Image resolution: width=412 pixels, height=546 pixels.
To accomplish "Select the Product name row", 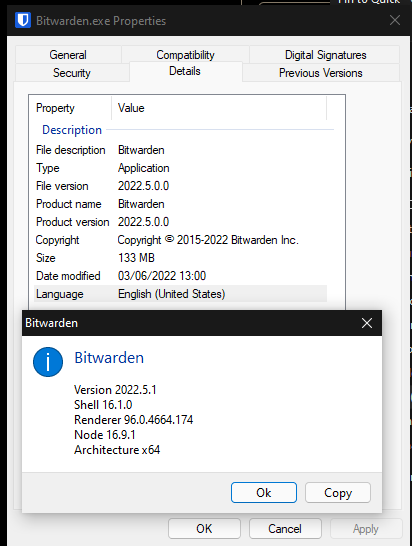I will [180, 204].
